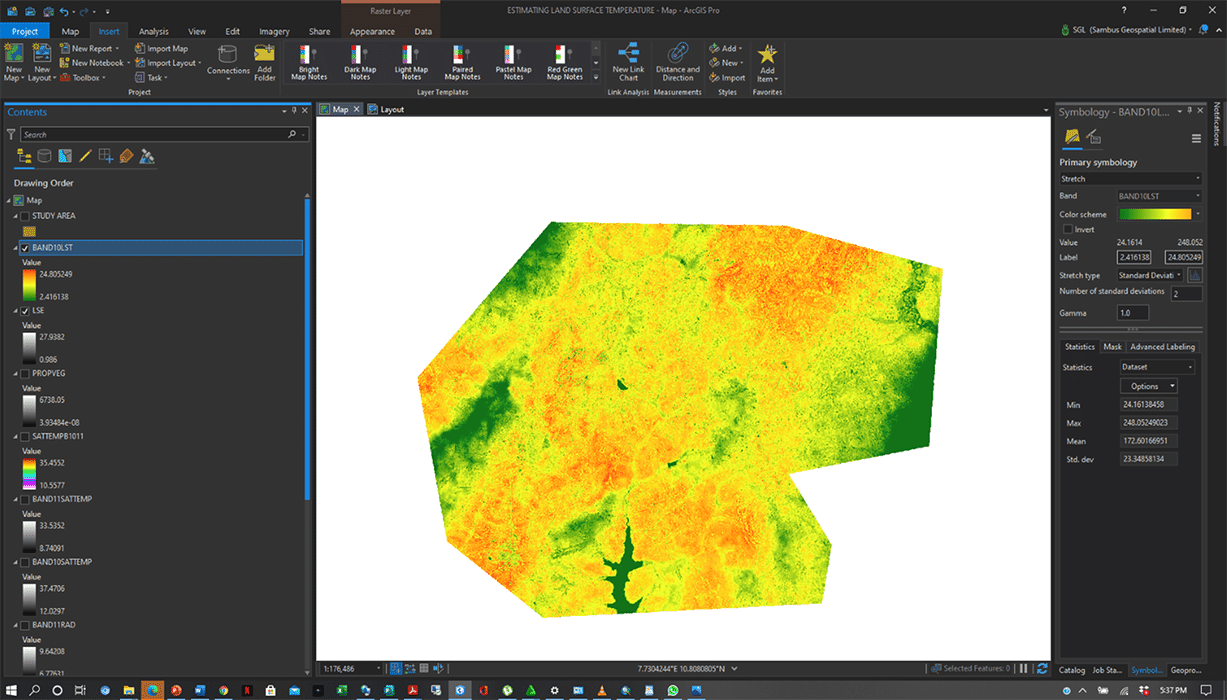Click the Bright Map Notes template icon

pos(309,56)
